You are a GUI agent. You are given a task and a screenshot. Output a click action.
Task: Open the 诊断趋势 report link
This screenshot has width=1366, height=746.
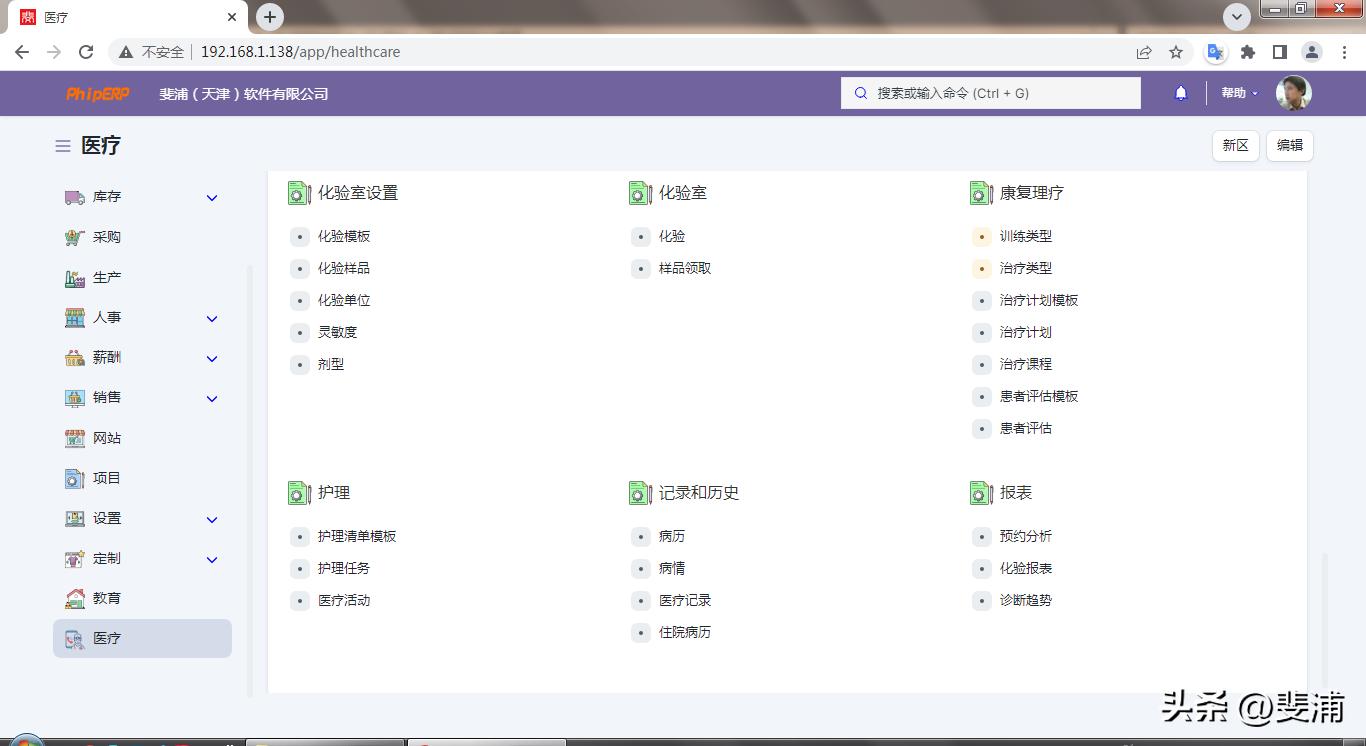coord(1025,600)
